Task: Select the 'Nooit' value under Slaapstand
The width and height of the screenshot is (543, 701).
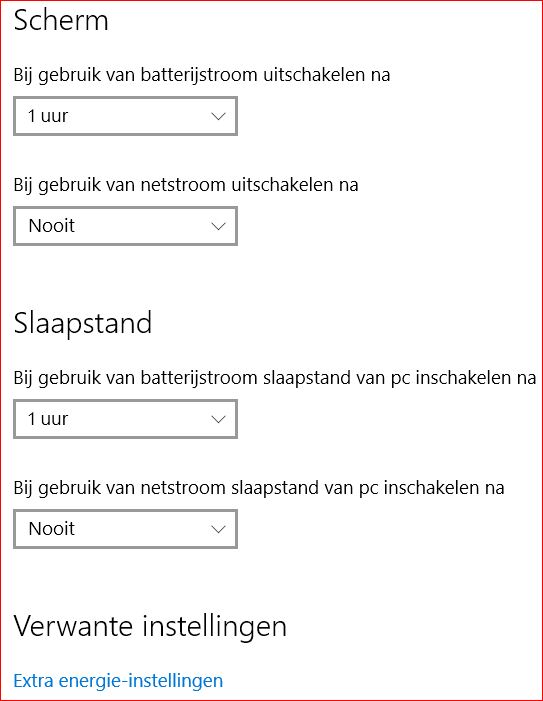Action: [51, 529]
